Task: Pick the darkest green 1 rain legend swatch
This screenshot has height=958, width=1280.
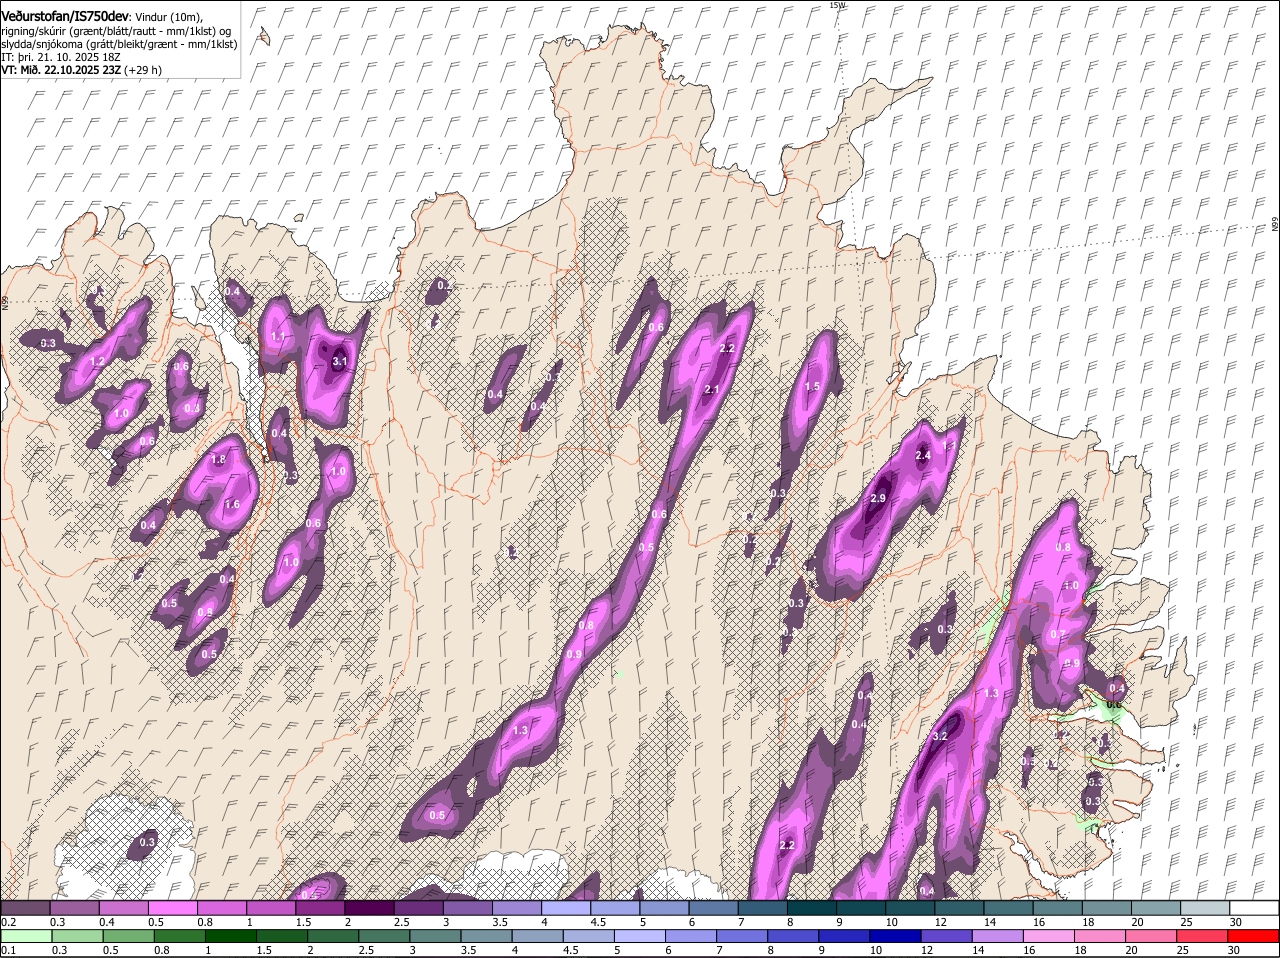Action: point(233,936)
